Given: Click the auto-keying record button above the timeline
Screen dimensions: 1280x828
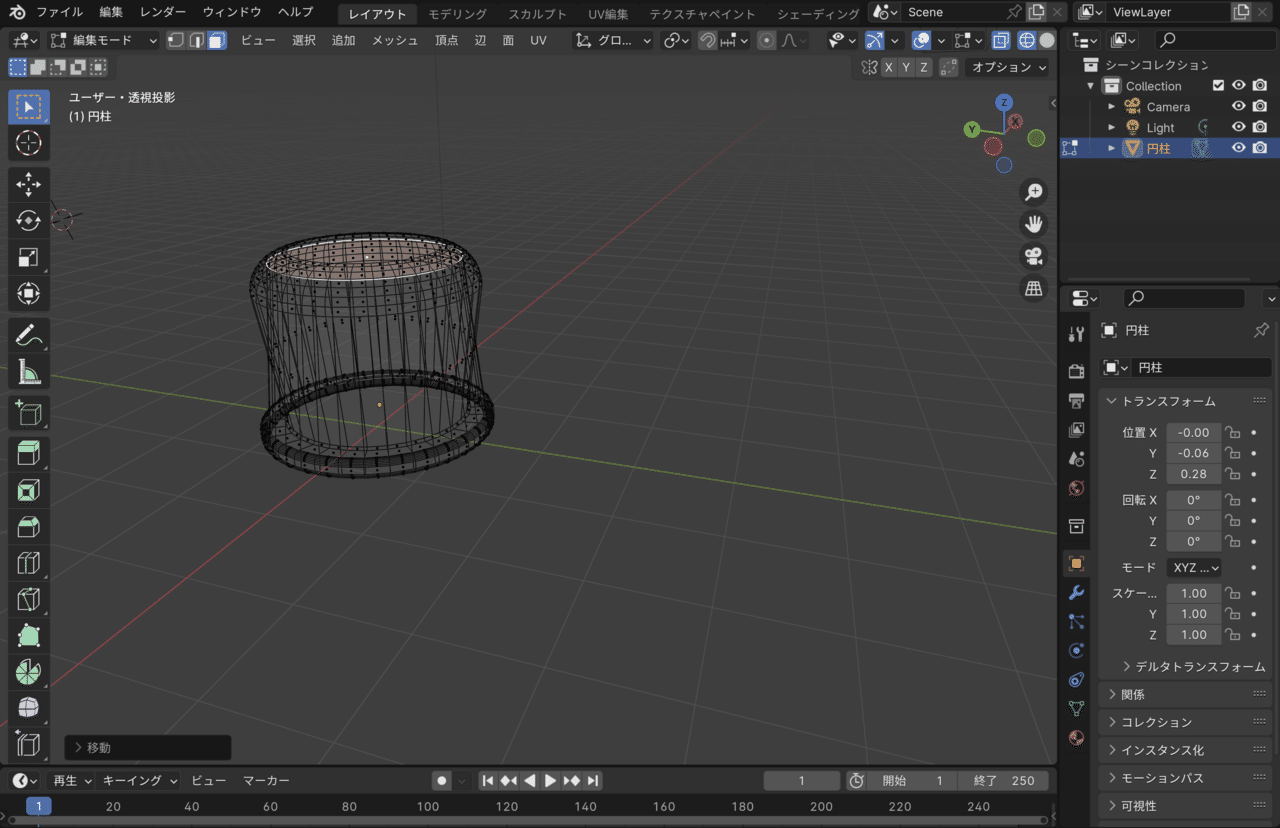Looking at the screenshot, I should (441, 780).
